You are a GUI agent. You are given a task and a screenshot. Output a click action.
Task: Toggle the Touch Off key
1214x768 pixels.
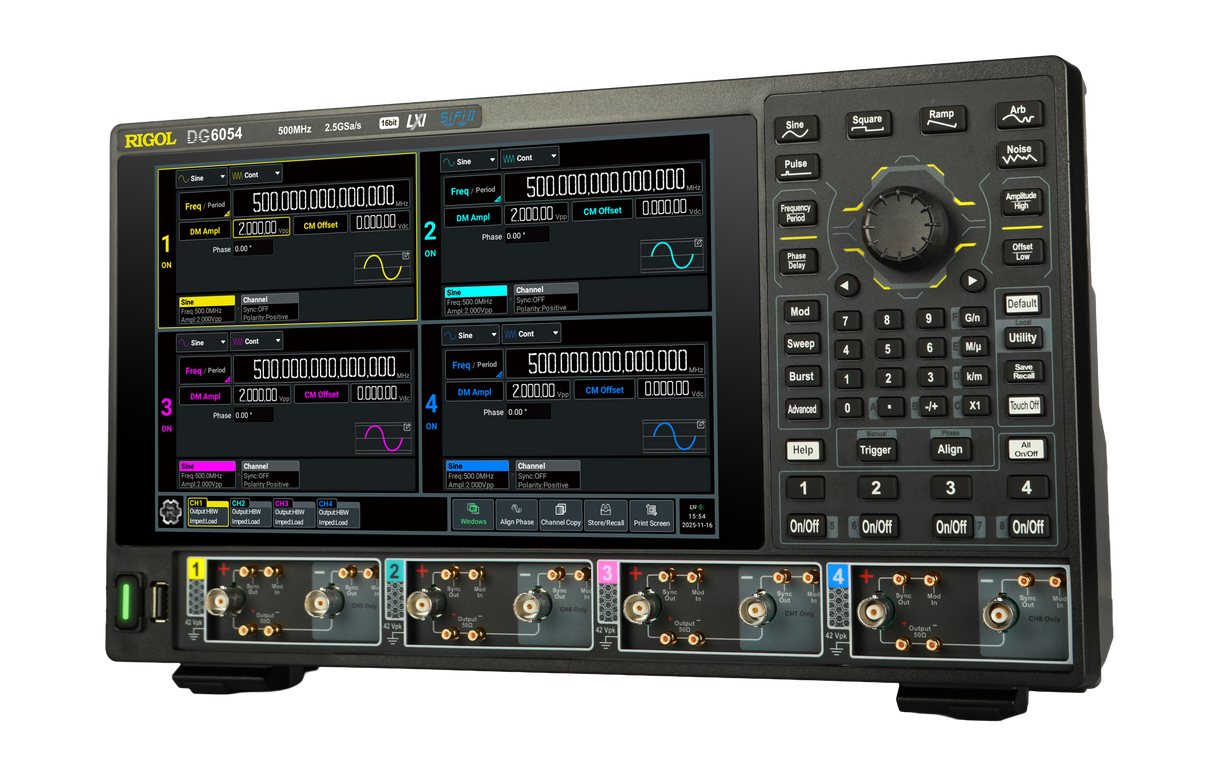[1024, 405]
